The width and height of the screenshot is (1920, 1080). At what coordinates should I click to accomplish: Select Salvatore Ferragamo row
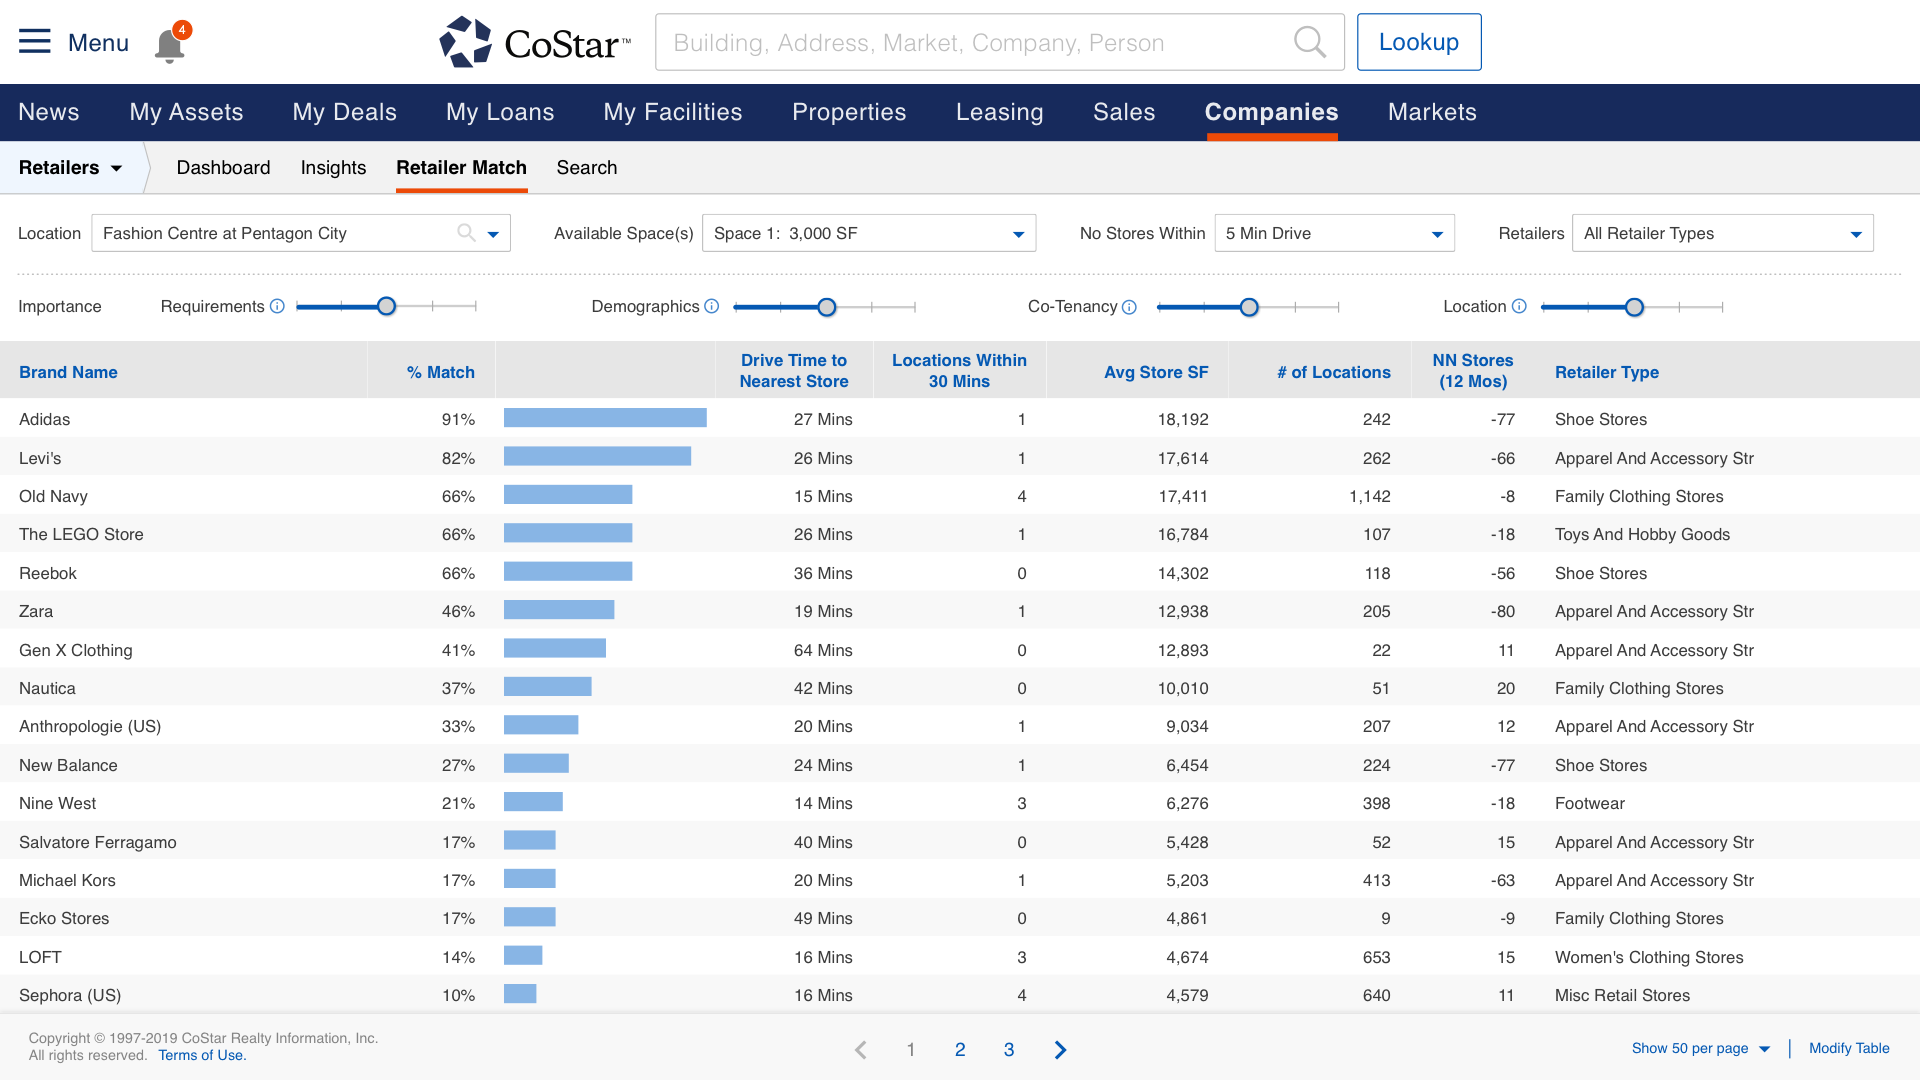point(960,842)
